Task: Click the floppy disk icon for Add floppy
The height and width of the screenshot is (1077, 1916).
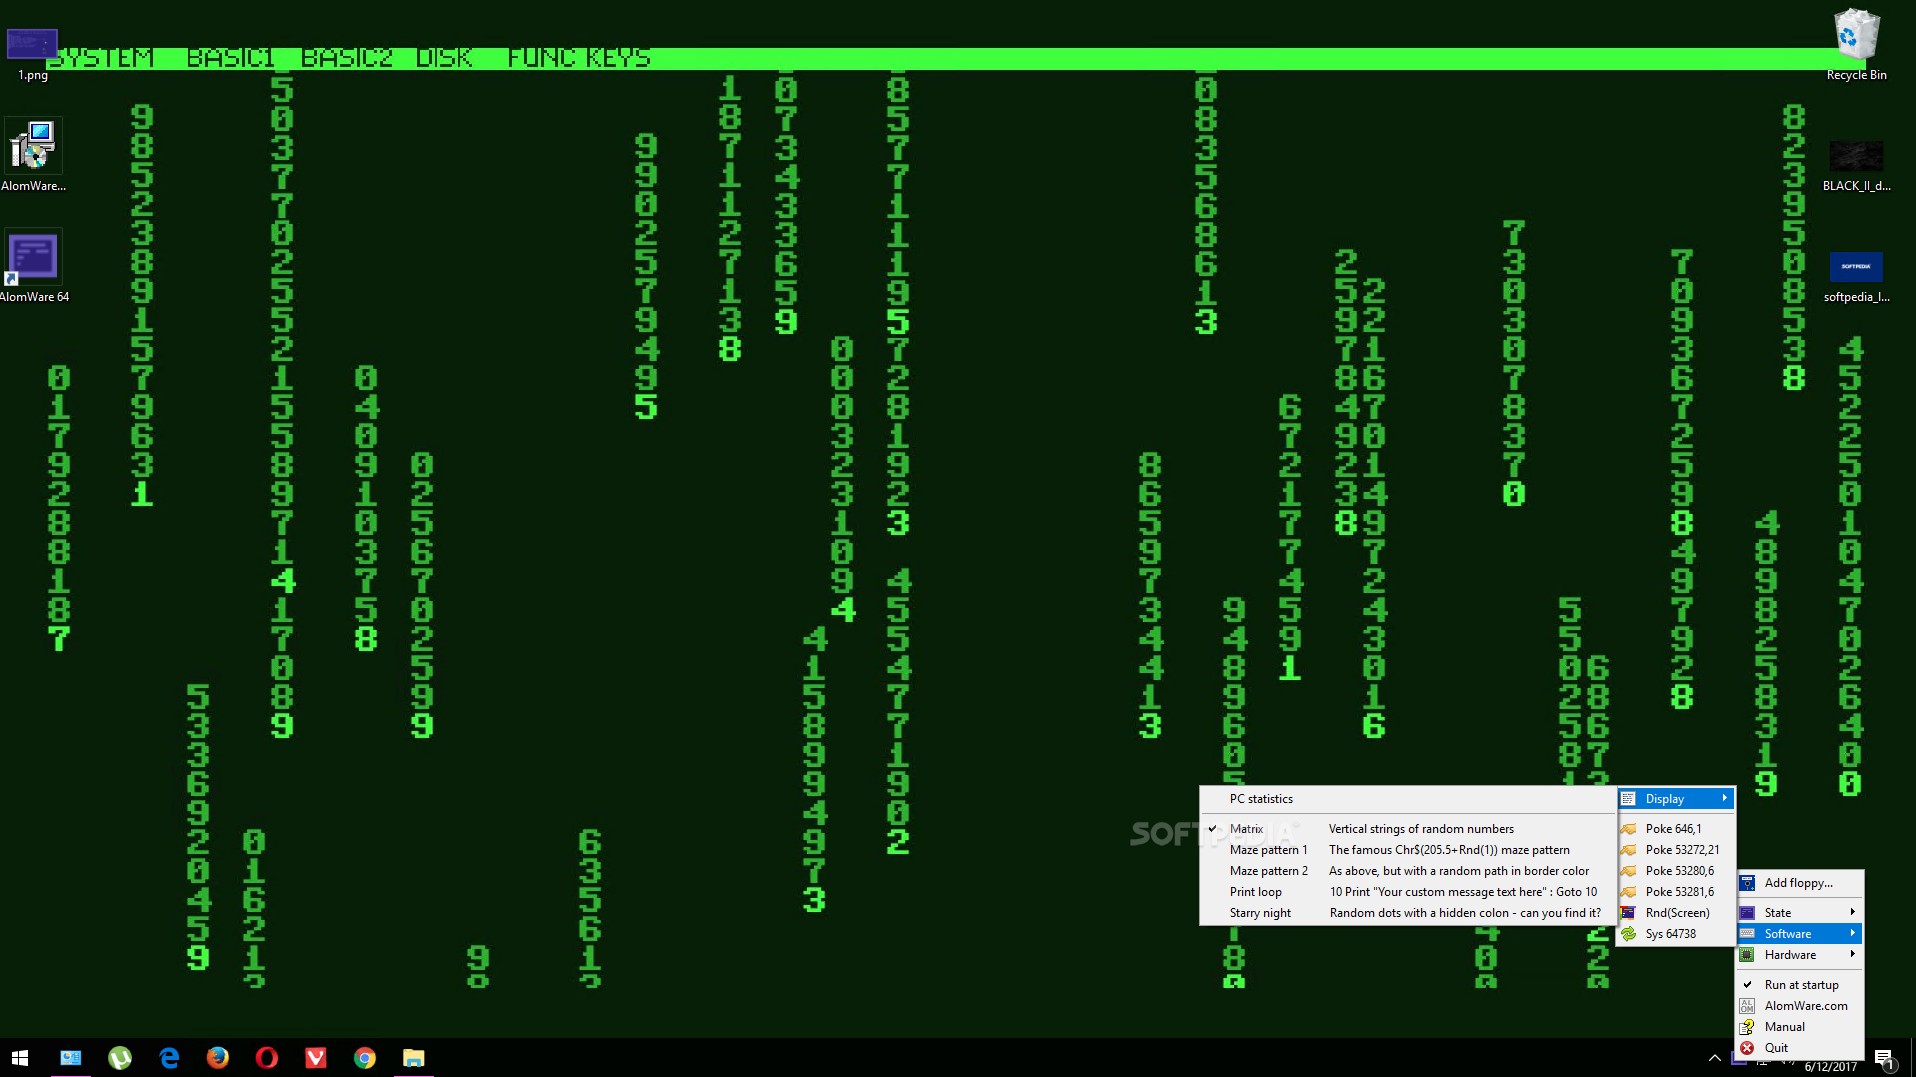Action: pos(1747,882)
